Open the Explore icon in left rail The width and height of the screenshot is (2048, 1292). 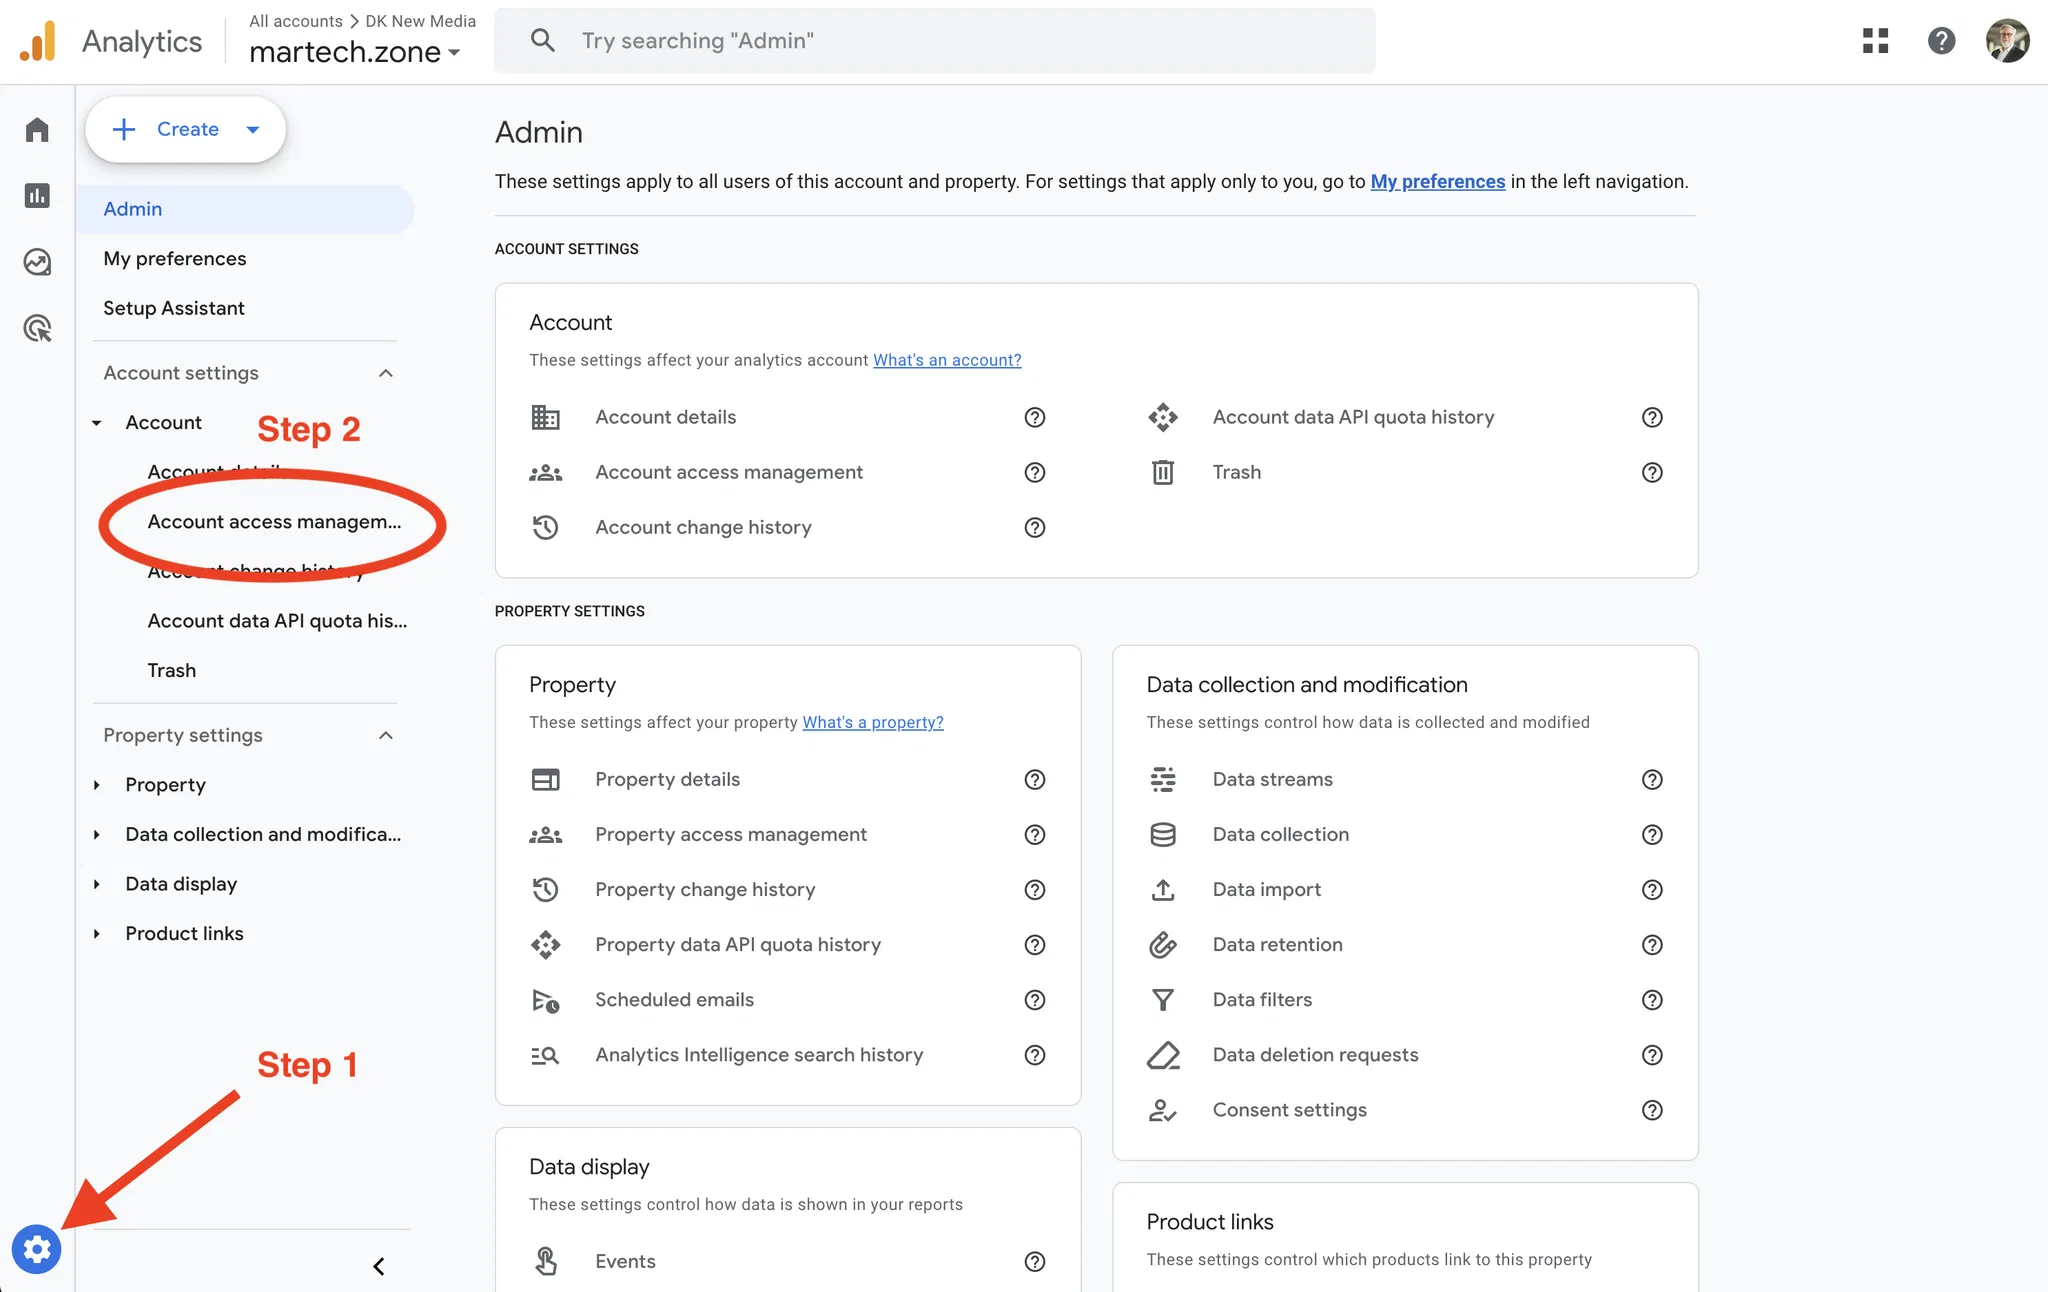click(x=37, y=262)
